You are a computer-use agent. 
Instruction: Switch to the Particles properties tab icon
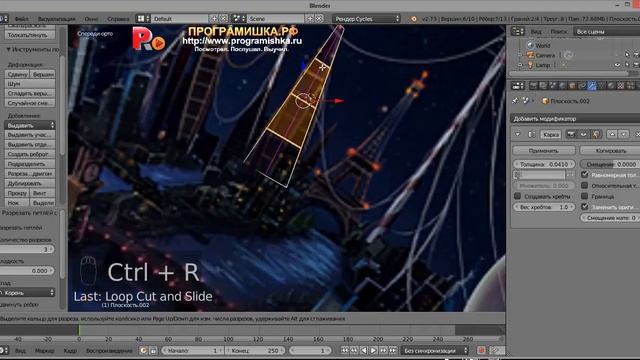click(x=631, y=85)
